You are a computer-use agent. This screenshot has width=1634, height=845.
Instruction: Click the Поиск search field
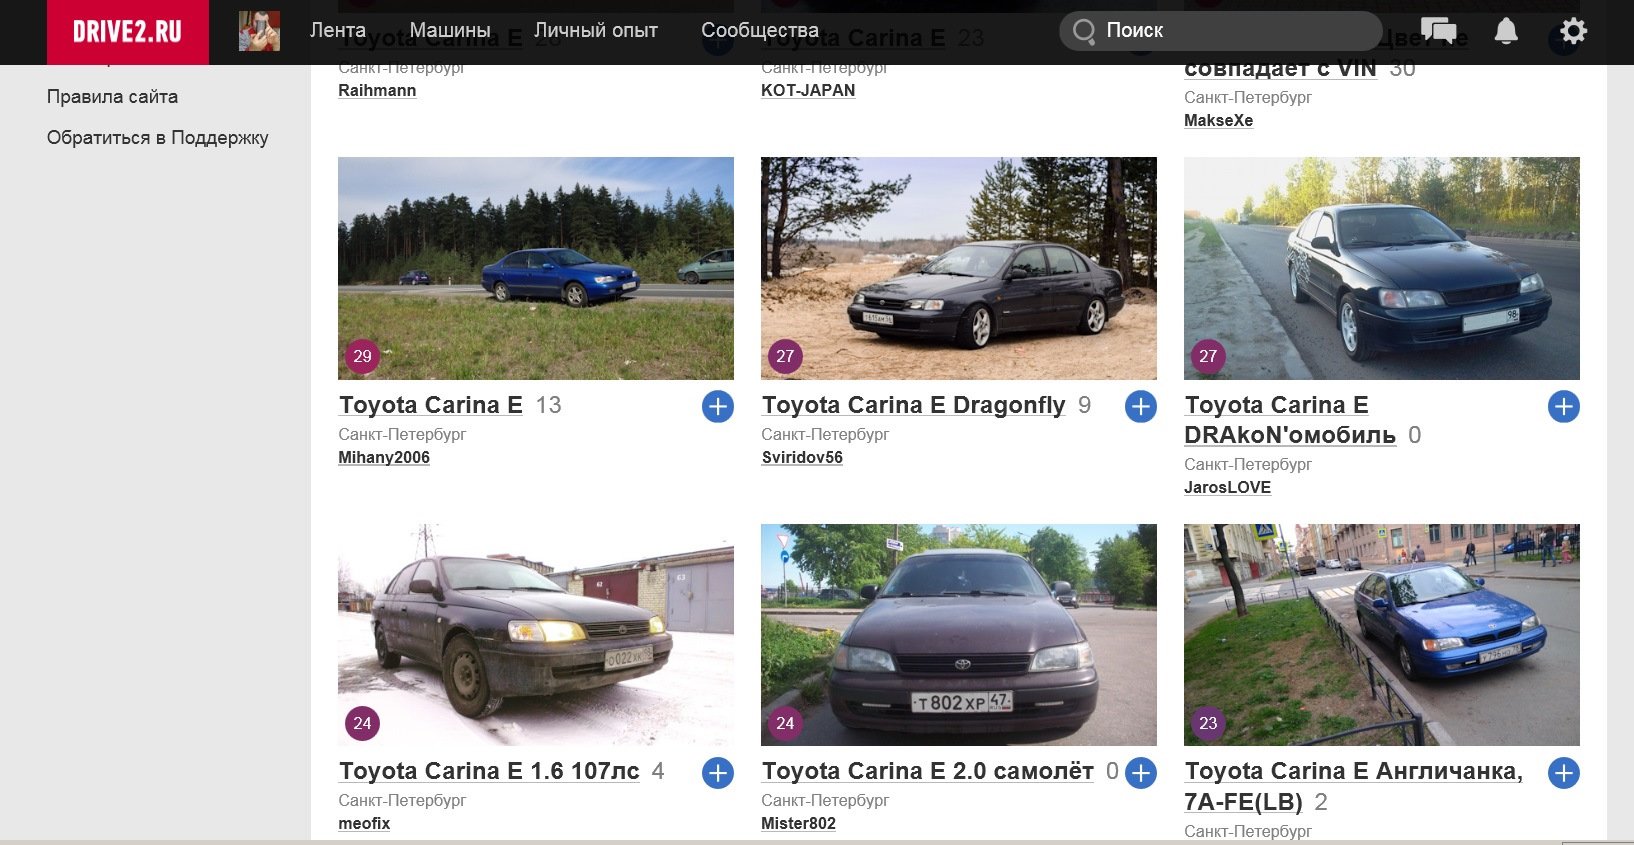click(1220, 31)
